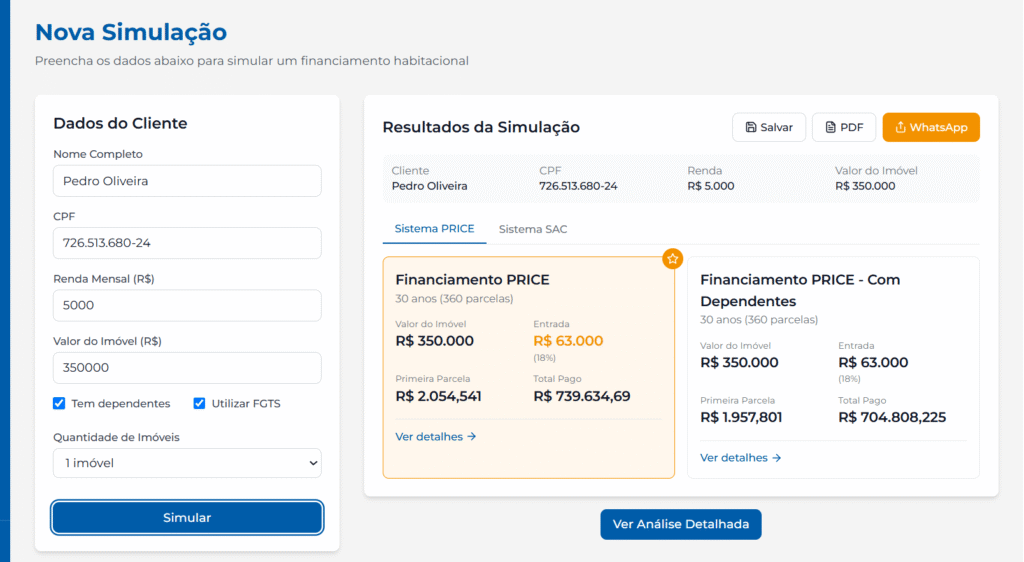Screen dimensions: 1024x562
Task: Click arrow in first Ver detalhes link
Action: pos(472,436)
